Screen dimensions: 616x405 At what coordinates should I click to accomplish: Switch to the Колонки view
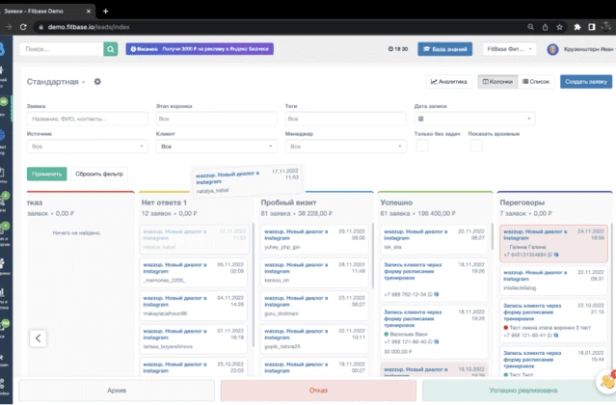497,82
